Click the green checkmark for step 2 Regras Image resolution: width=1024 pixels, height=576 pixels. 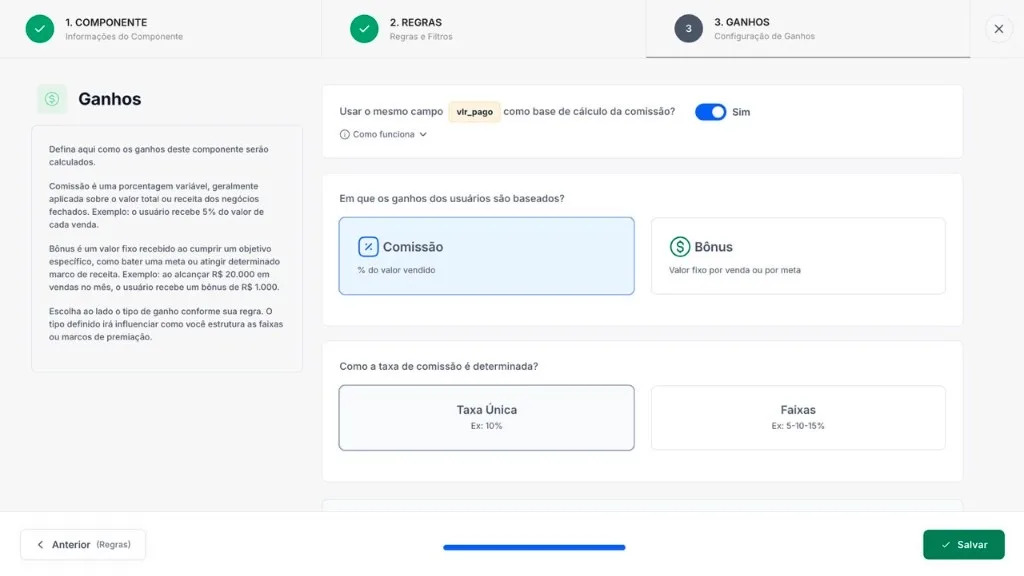pyautogui.click(x=364, y=29)
